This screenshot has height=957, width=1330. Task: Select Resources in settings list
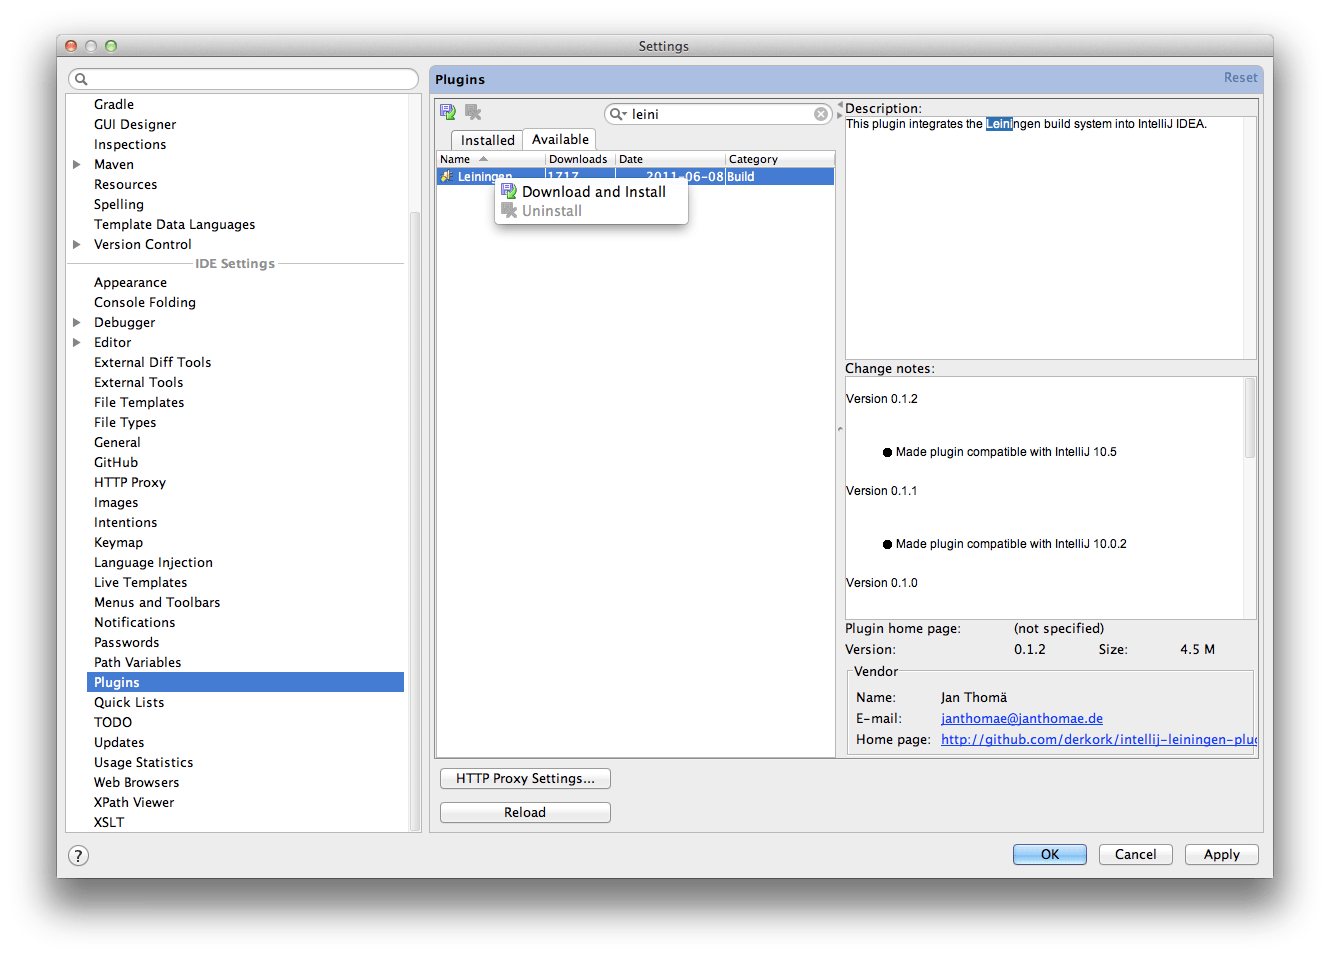click(125, 184)
